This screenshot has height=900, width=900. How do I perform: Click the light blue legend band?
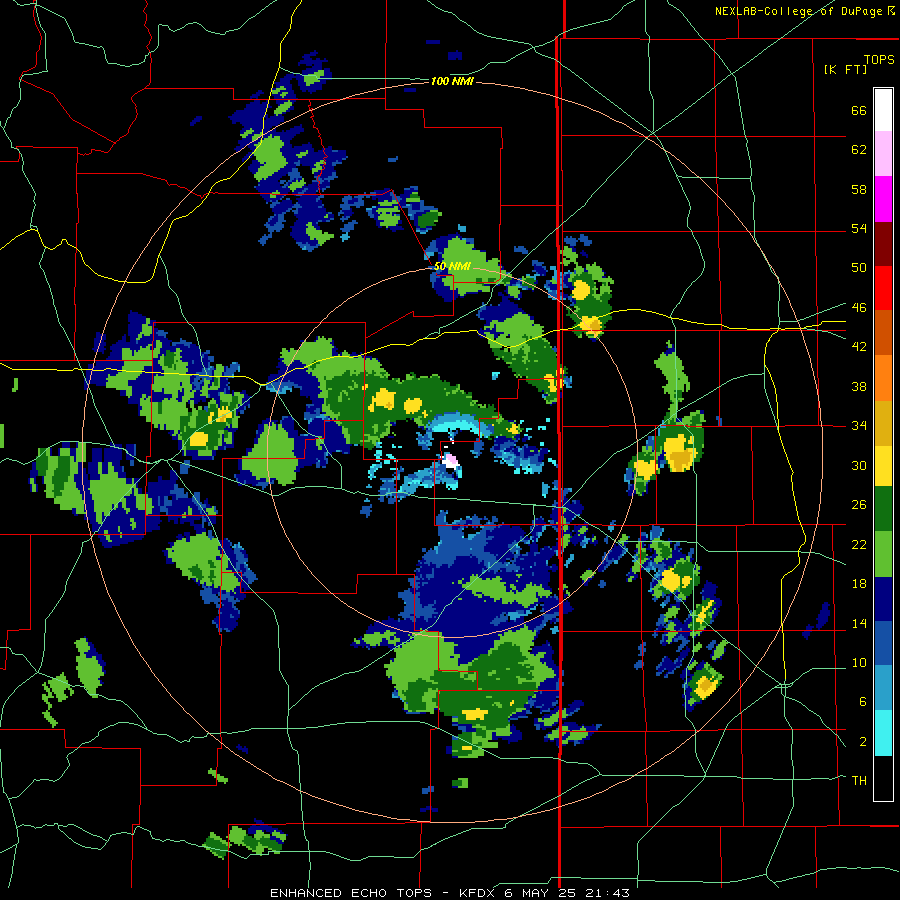click(883, 688)
